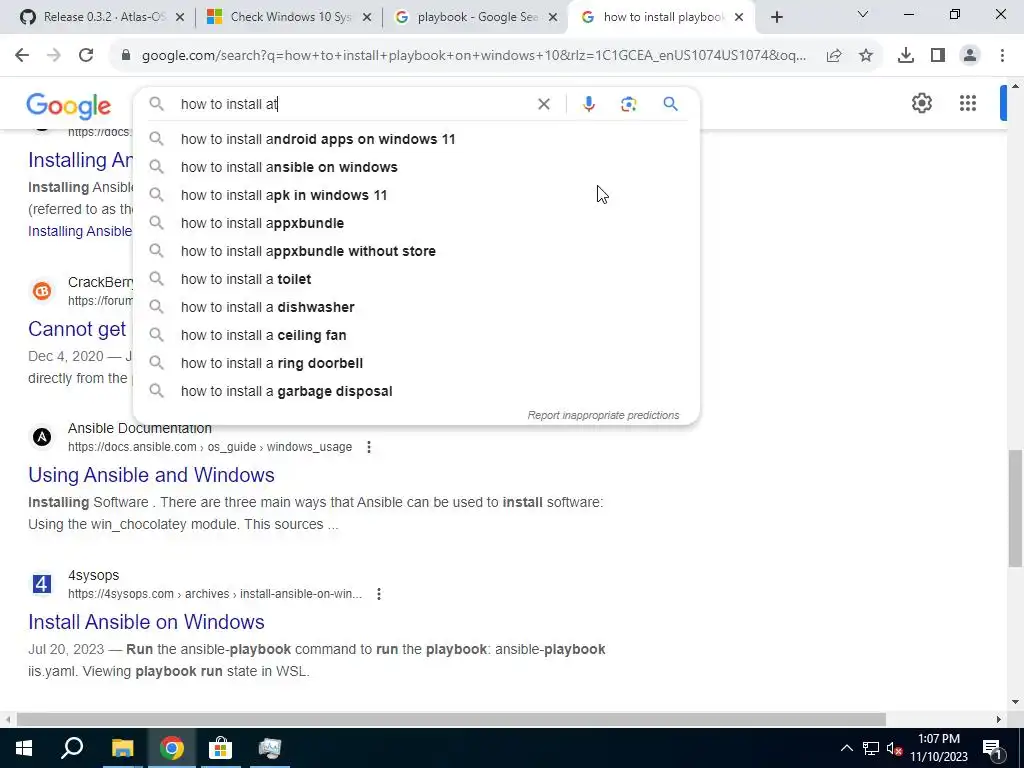Choose suggestion install a ring doorbell
Screen dimensions: 1024x768
tap(416, 363)
